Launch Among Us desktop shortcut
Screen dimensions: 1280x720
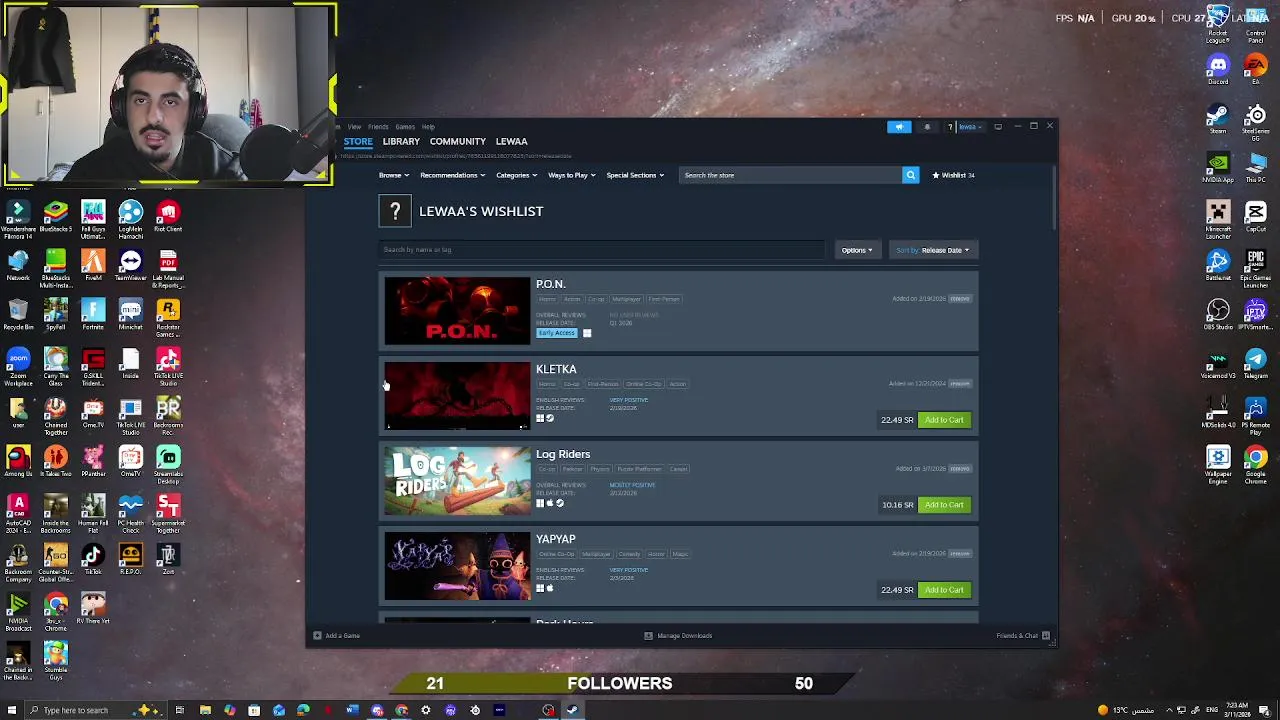coord(18,462)
